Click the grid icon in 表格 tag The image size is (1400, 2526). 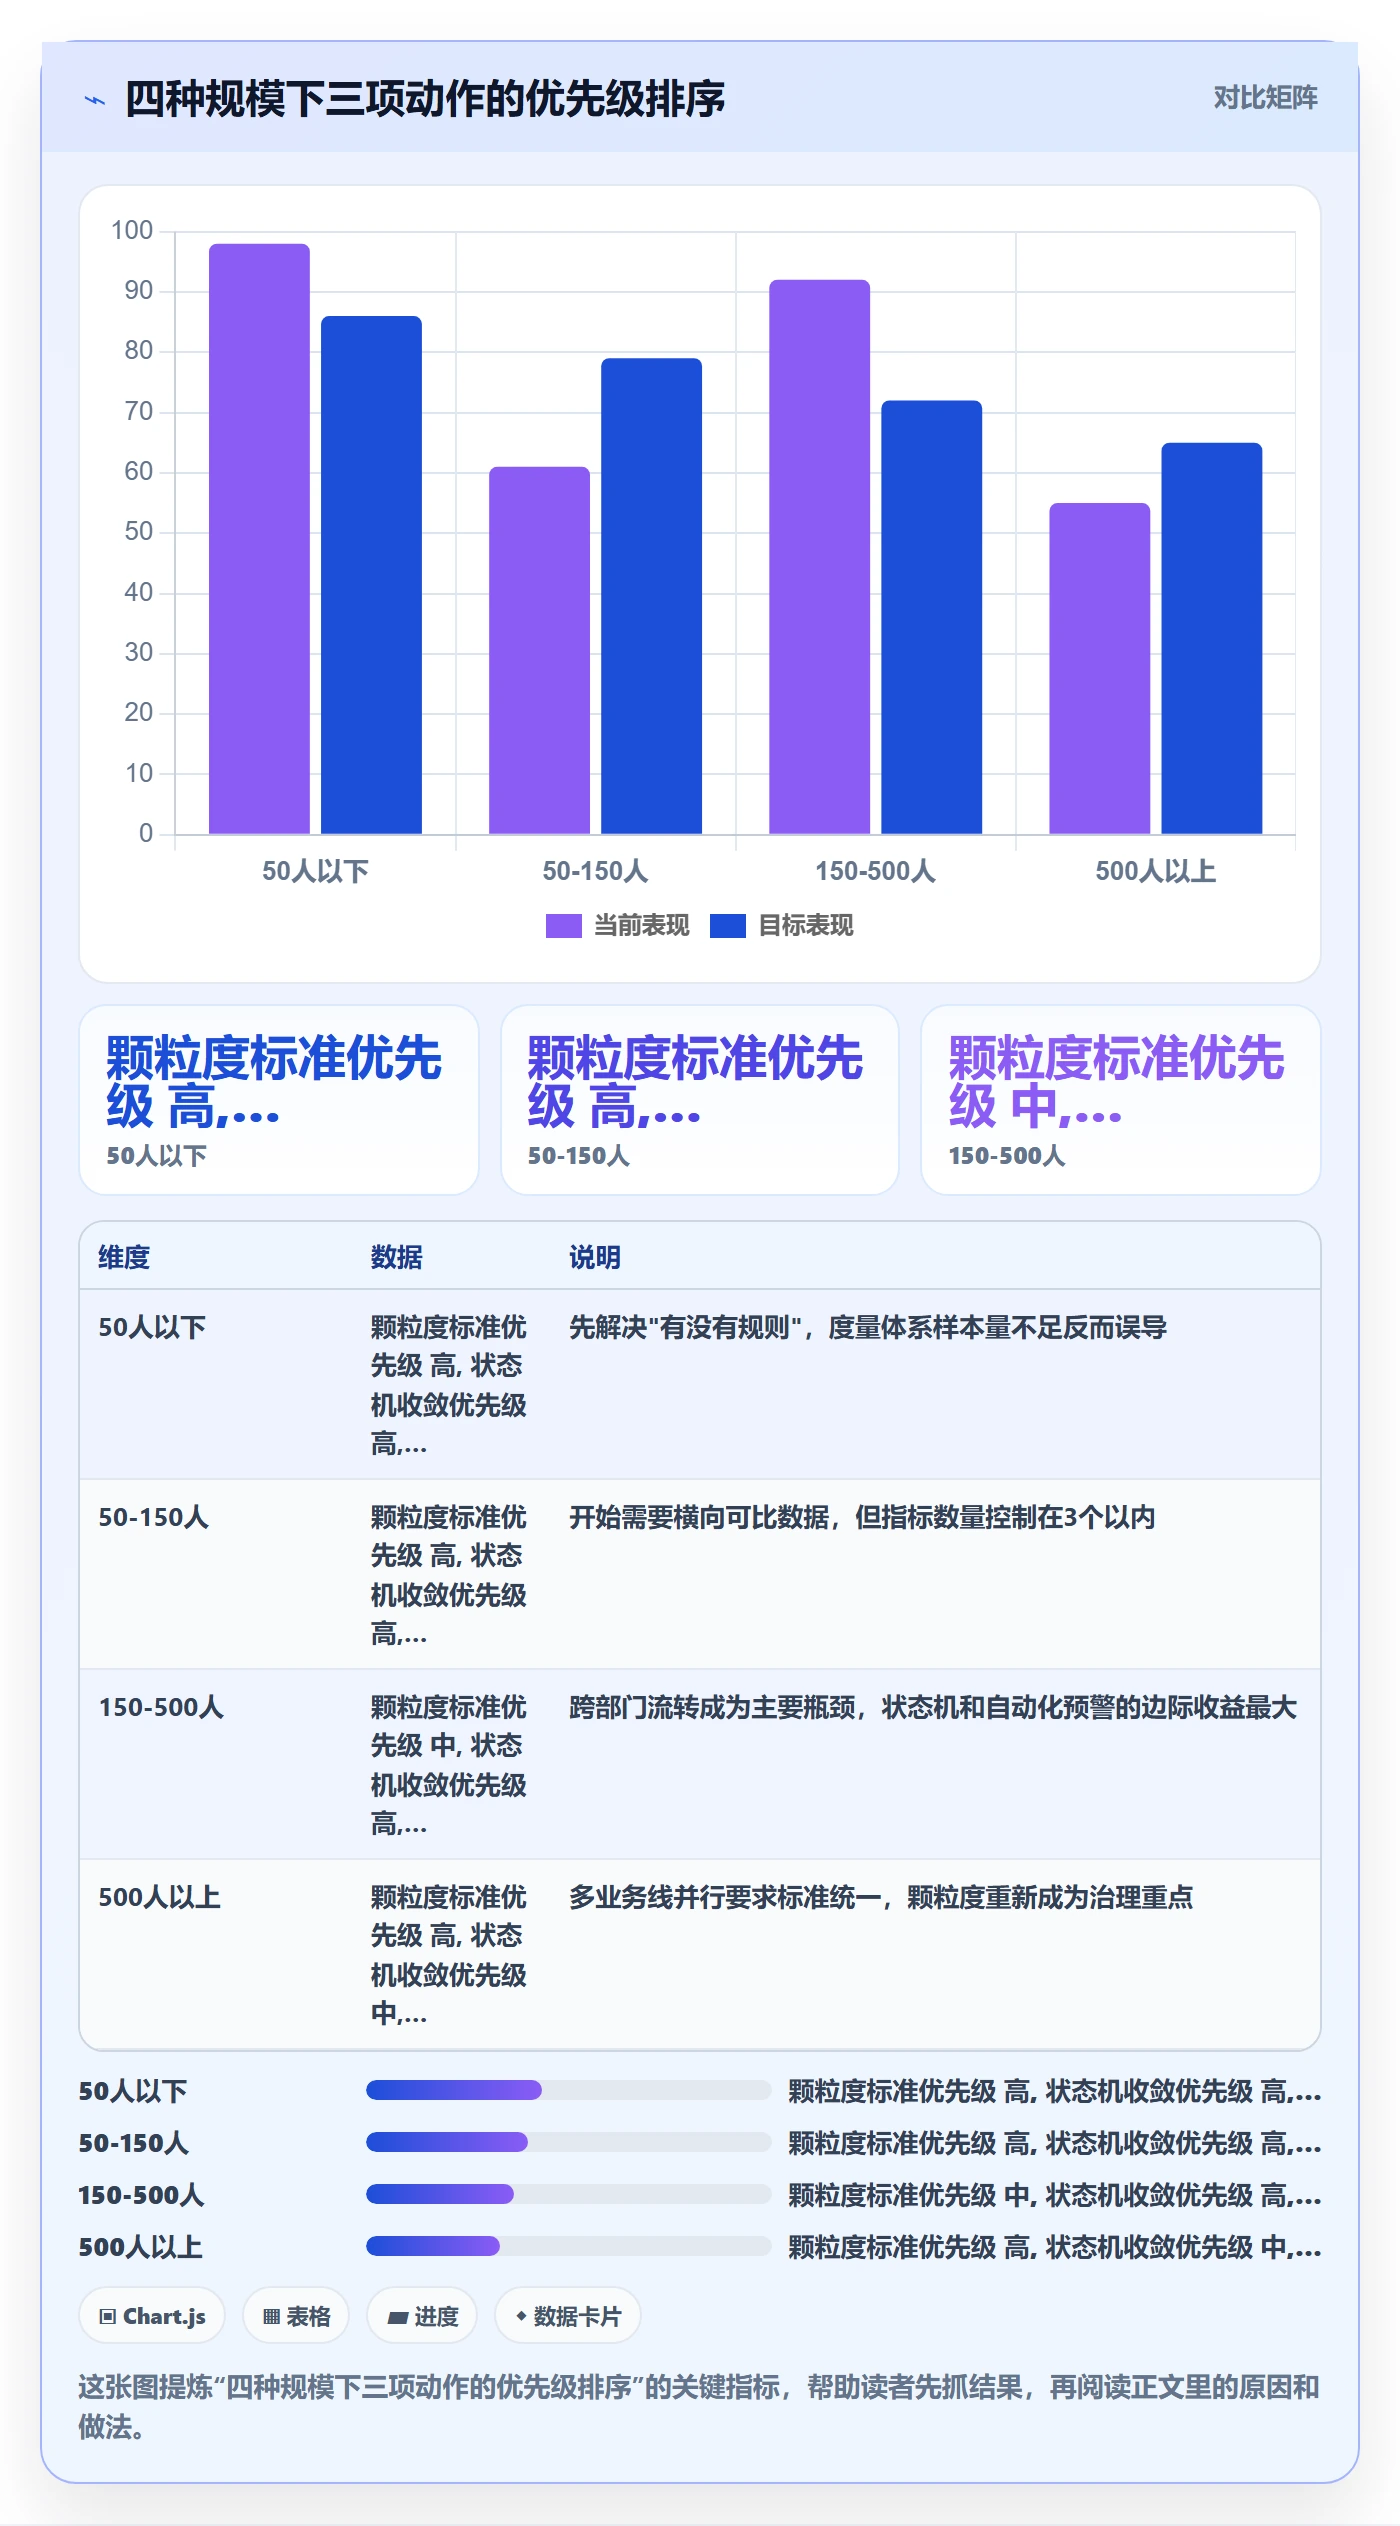pos(271,2317)
